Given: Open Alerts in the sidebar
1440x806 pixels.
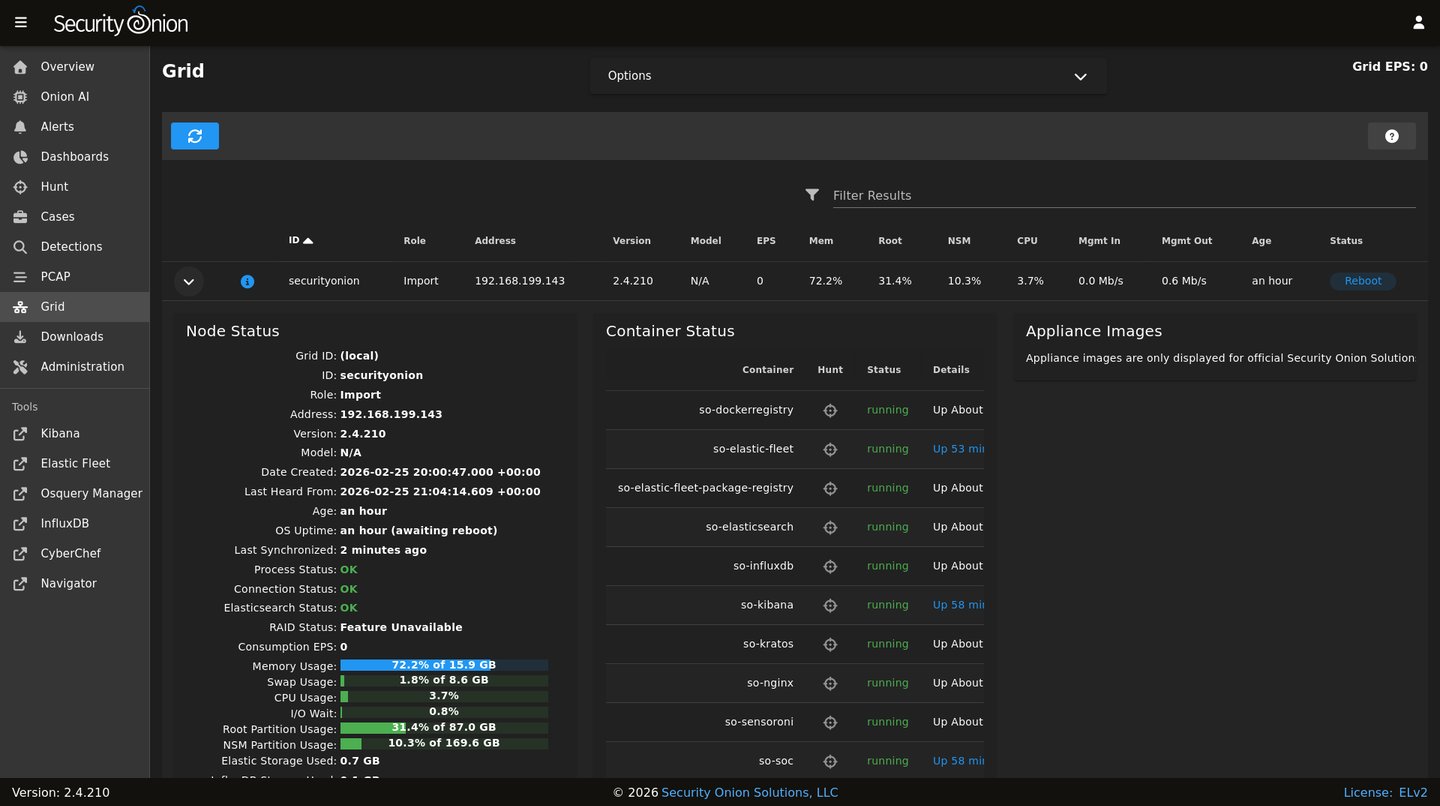Looking at the screenshot, I should pyautogui.click(x=57, y=127).
